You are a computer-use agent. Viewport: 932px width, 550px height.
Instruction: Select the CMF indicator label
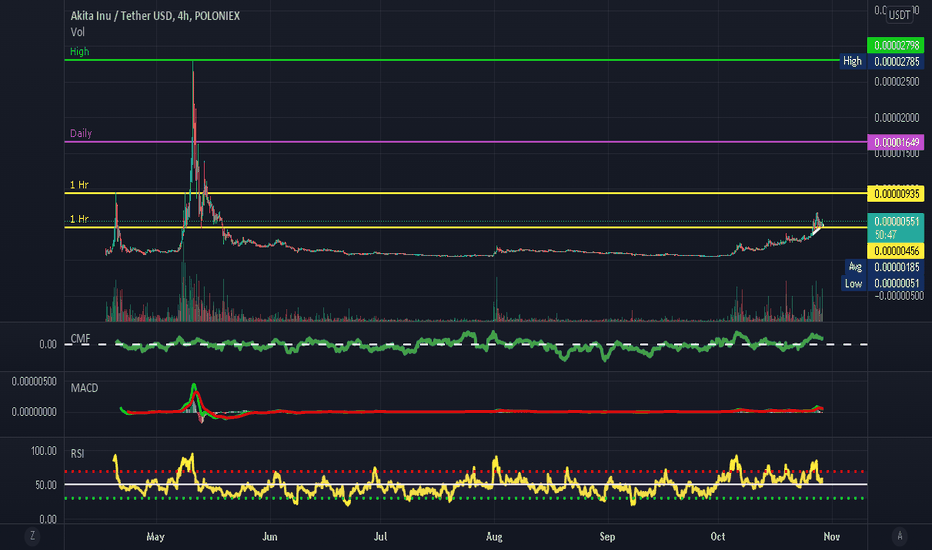click(80, 339)
